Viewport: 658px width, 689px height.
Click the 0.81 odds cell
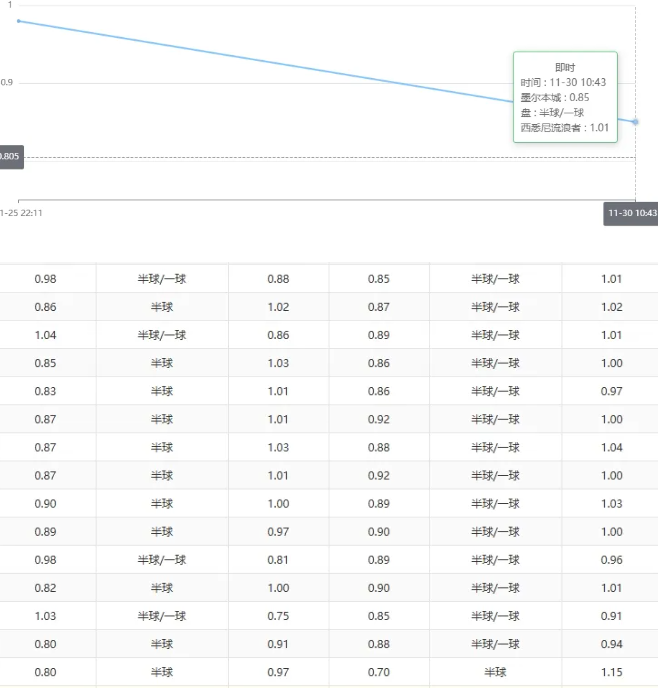pyautogui.click(x=278, y=560)
